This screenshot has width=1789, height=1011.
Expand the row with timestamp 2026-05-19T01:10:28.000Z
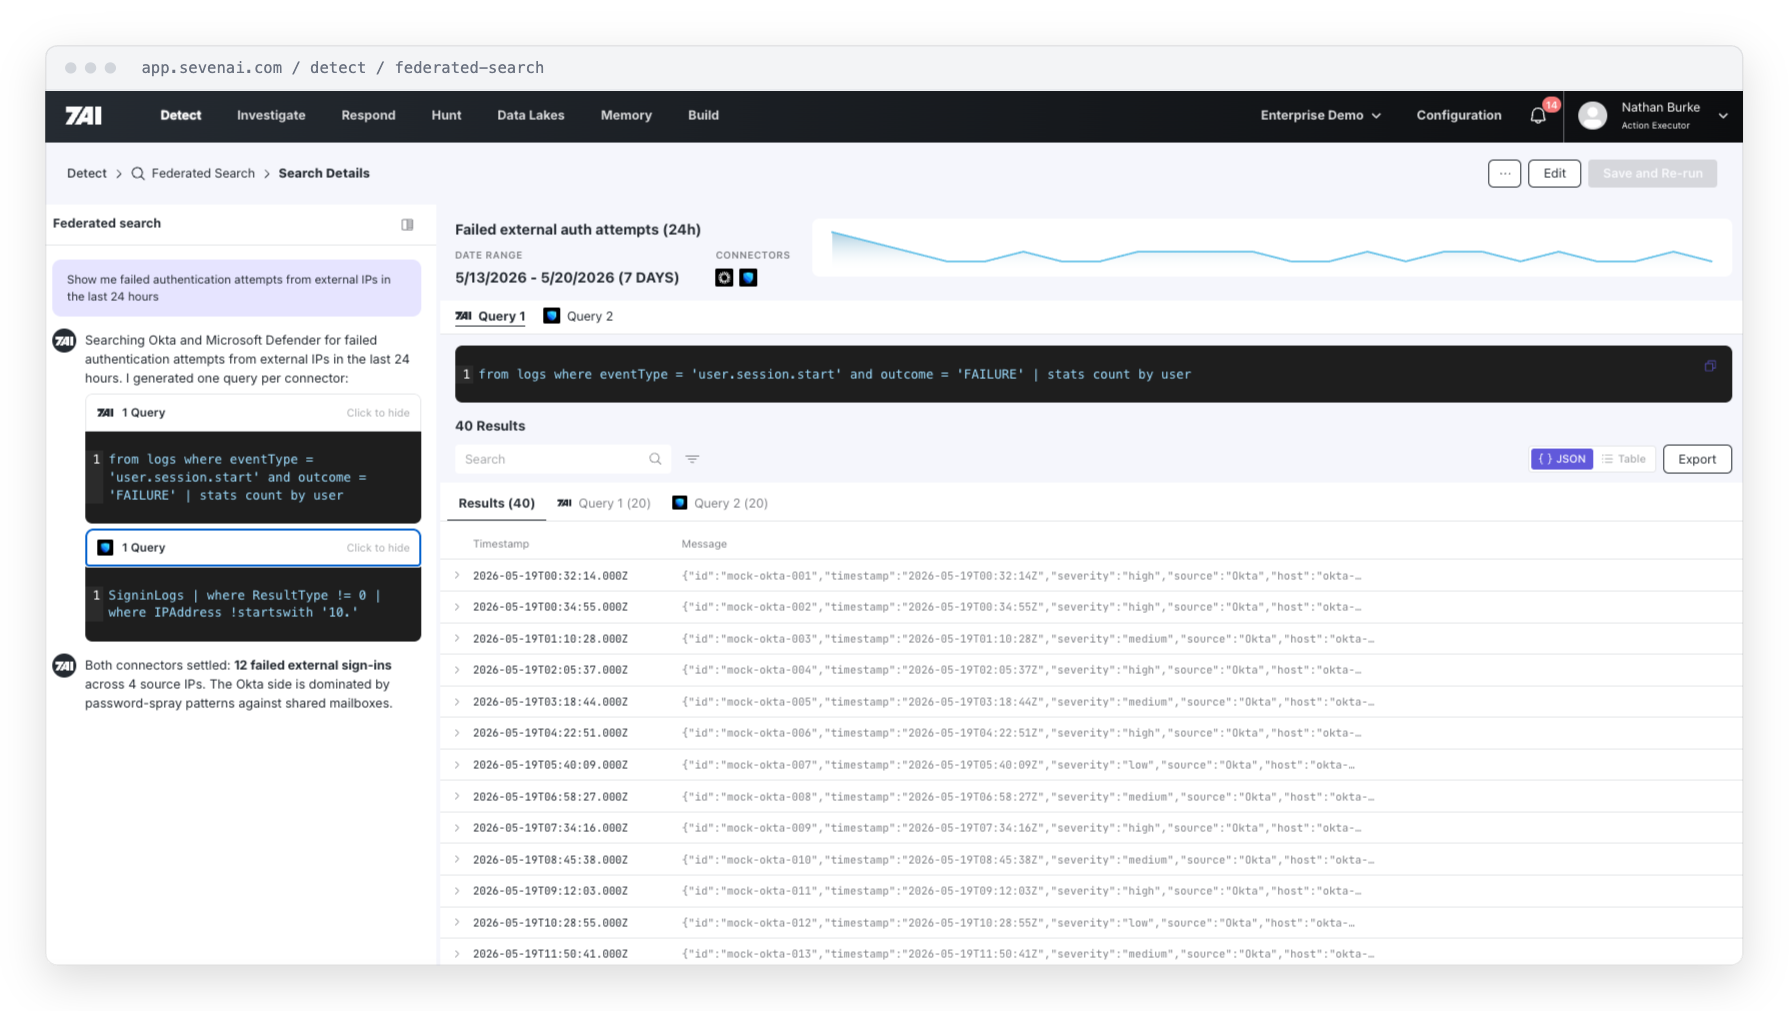click(457, 639)
